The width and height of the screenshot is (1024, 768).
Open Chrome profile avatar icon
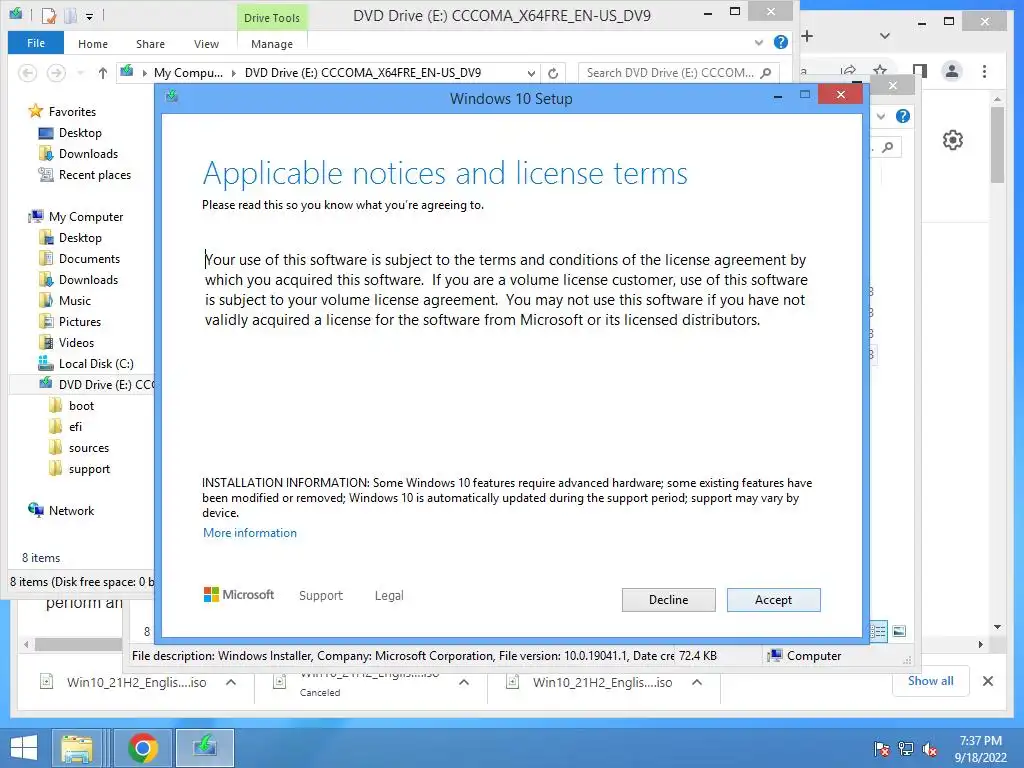click(952, 71)
